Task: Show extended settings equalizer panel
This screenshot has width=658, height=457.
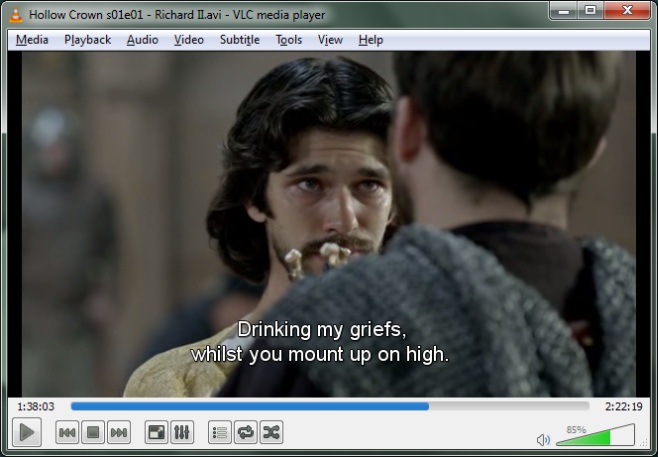Action: click(182, 432)
